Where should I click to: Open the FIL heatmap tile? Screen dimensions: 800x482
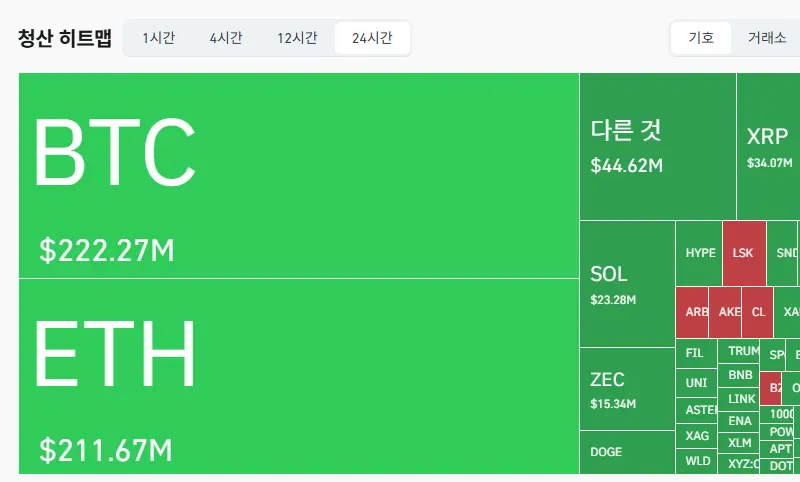(696, 353)
